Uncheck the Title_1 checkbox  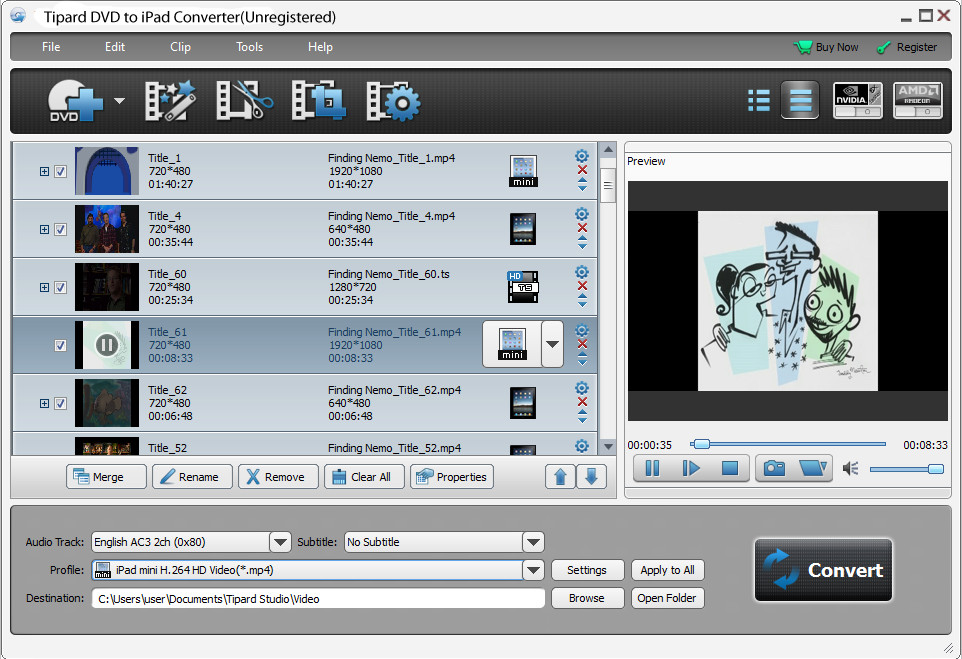[60, 172]
